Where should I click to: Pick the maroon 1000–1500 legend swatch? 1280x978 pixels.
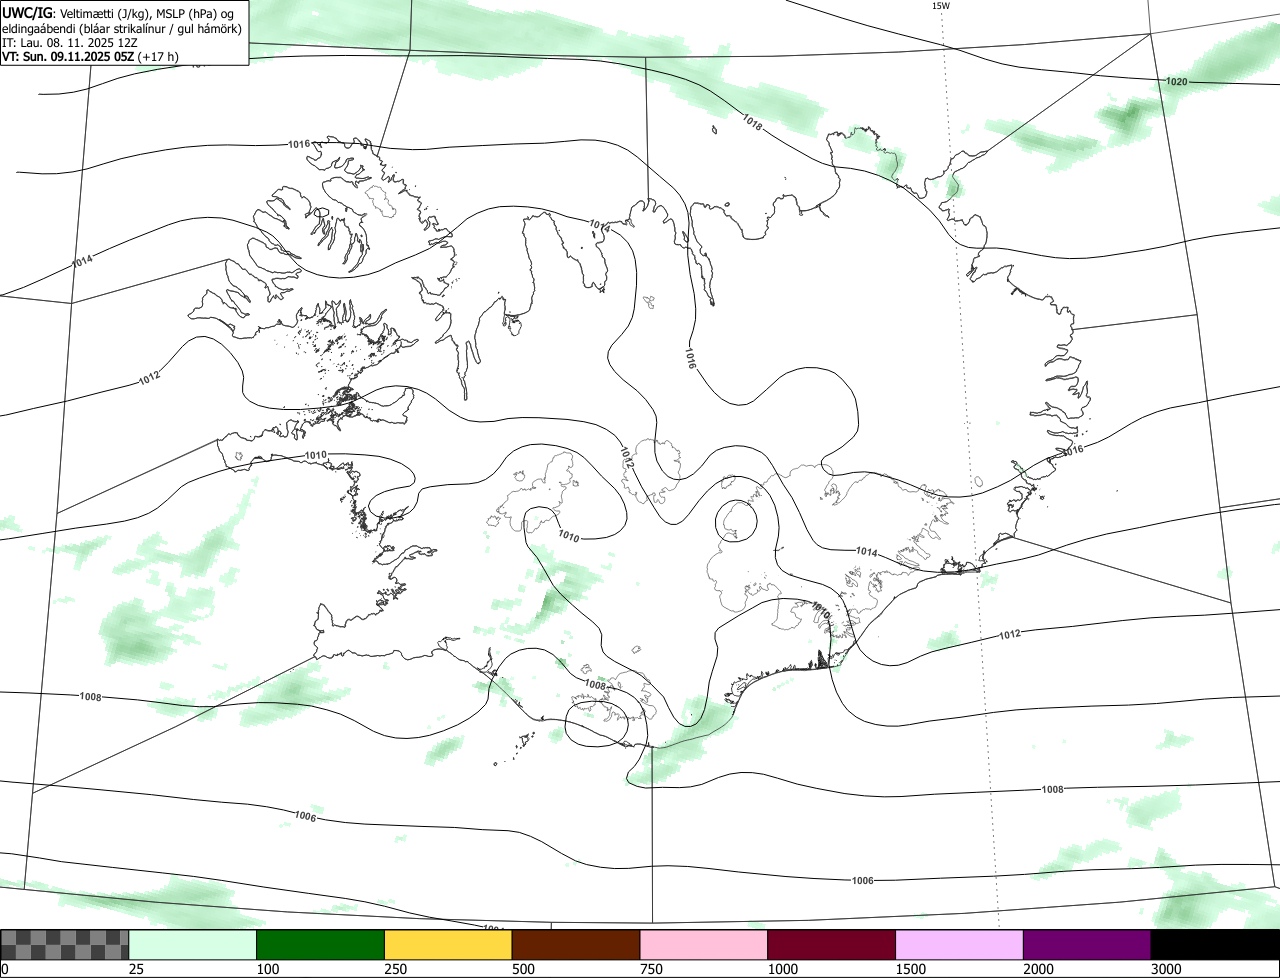832,944
